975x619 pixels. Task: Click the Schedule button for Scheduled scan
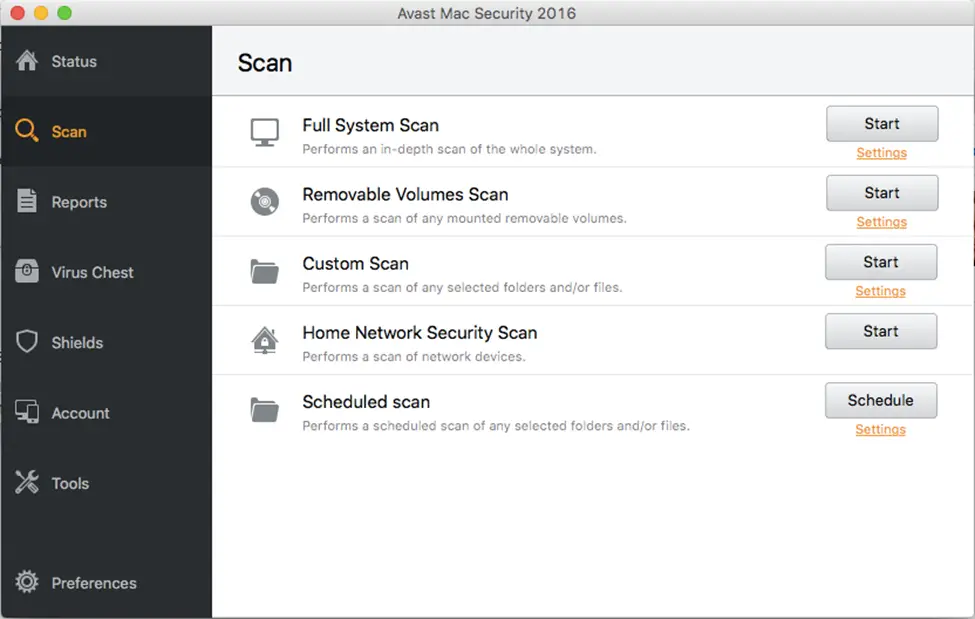(x=880, y=400)
